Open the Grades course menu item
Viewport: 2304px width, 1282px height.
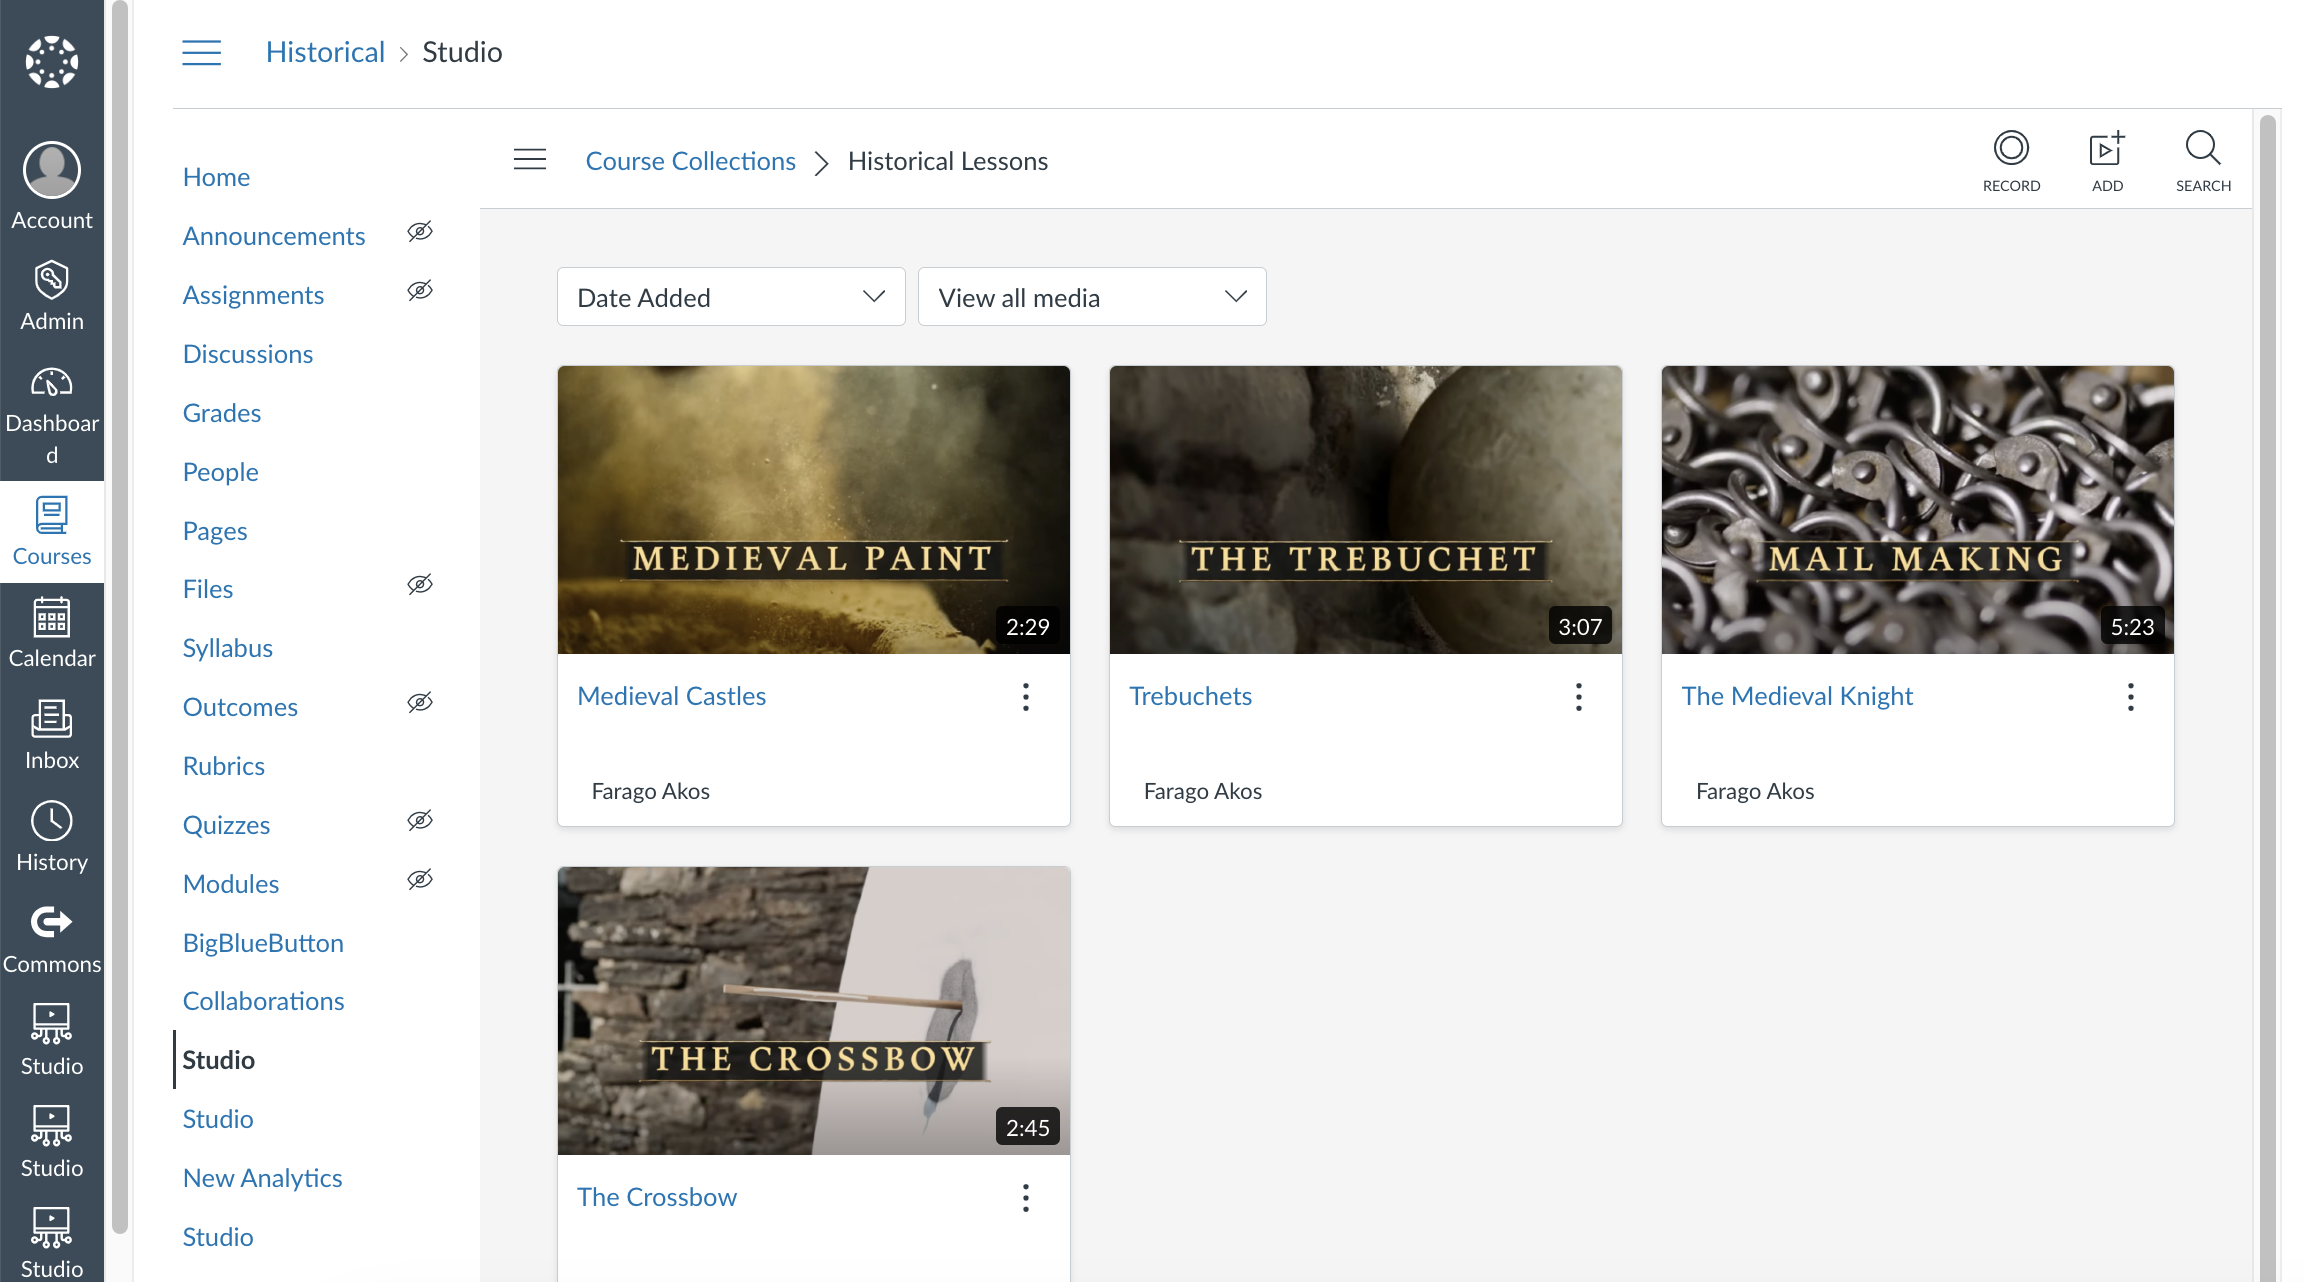click(x=222, y=413)
